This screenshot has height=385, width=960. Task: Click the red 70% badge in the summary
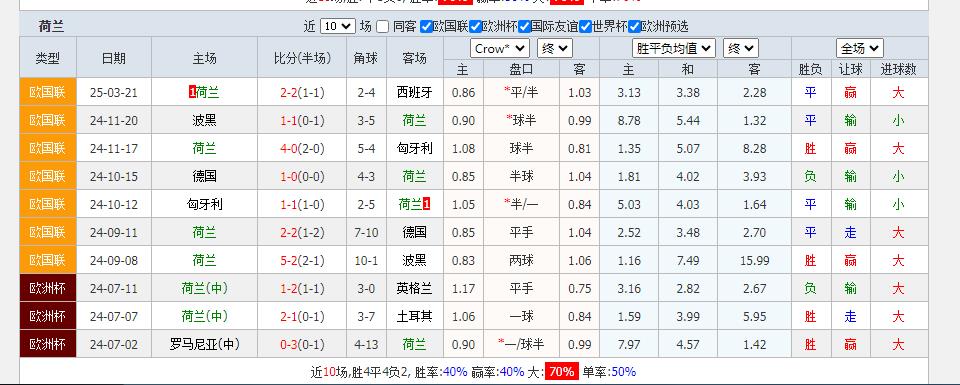(x=561, y=372)
